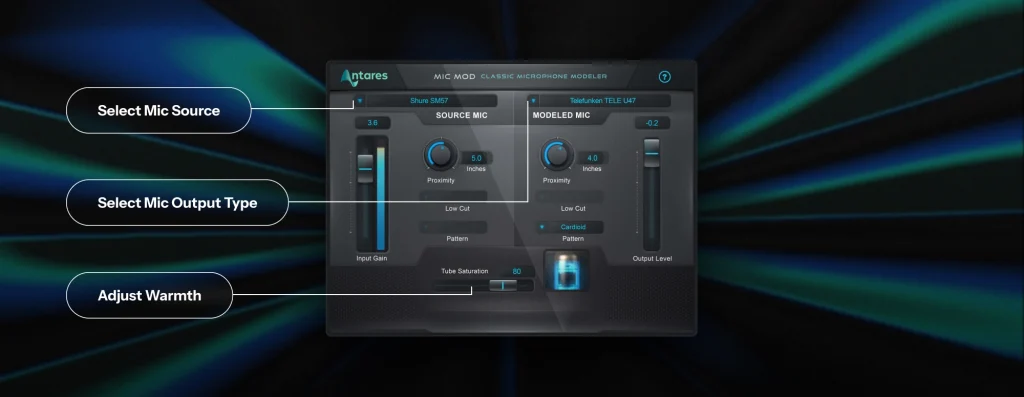Click the Antares logo

364,77
